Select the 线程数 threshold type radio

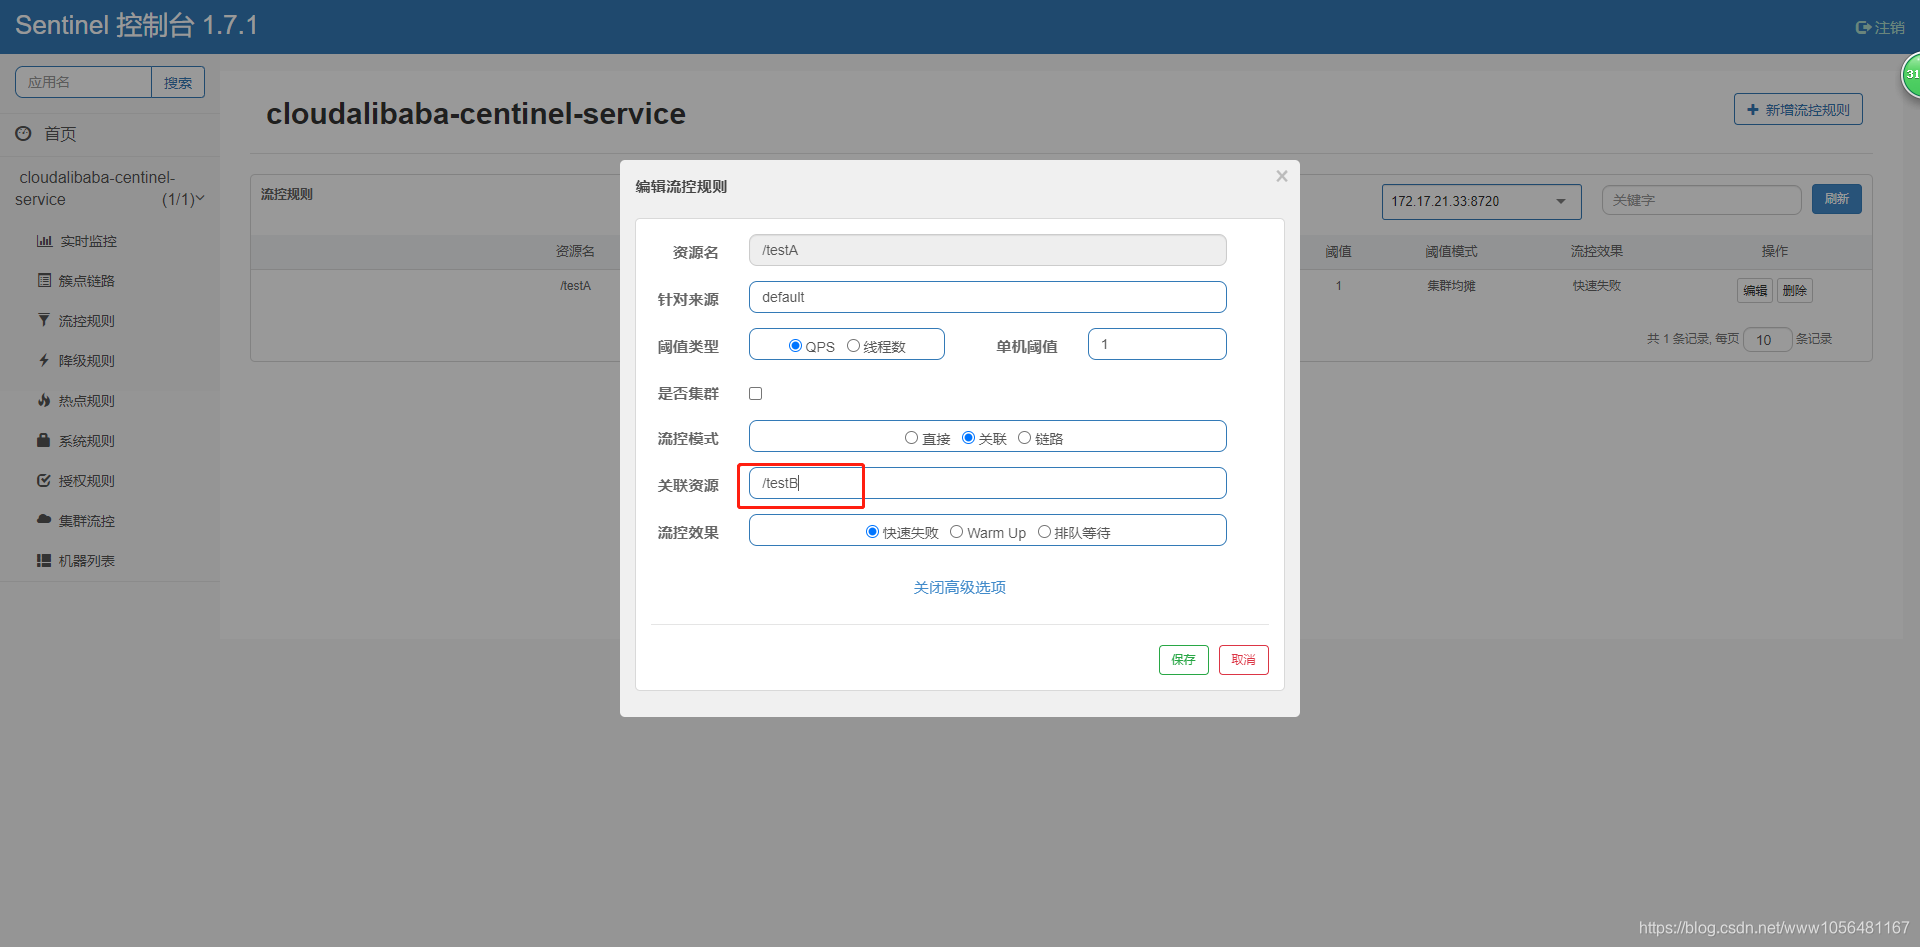coord(853,346)
